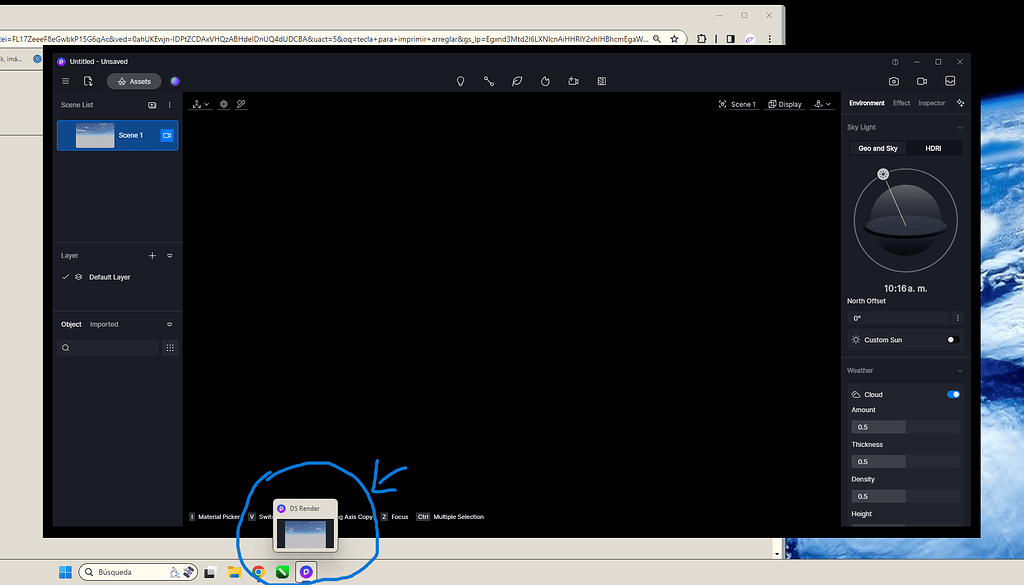The height and width of the screenshot is (585, 1024).
Task: Select the flame particle effect tool
Action: click(x=545, y=81)
